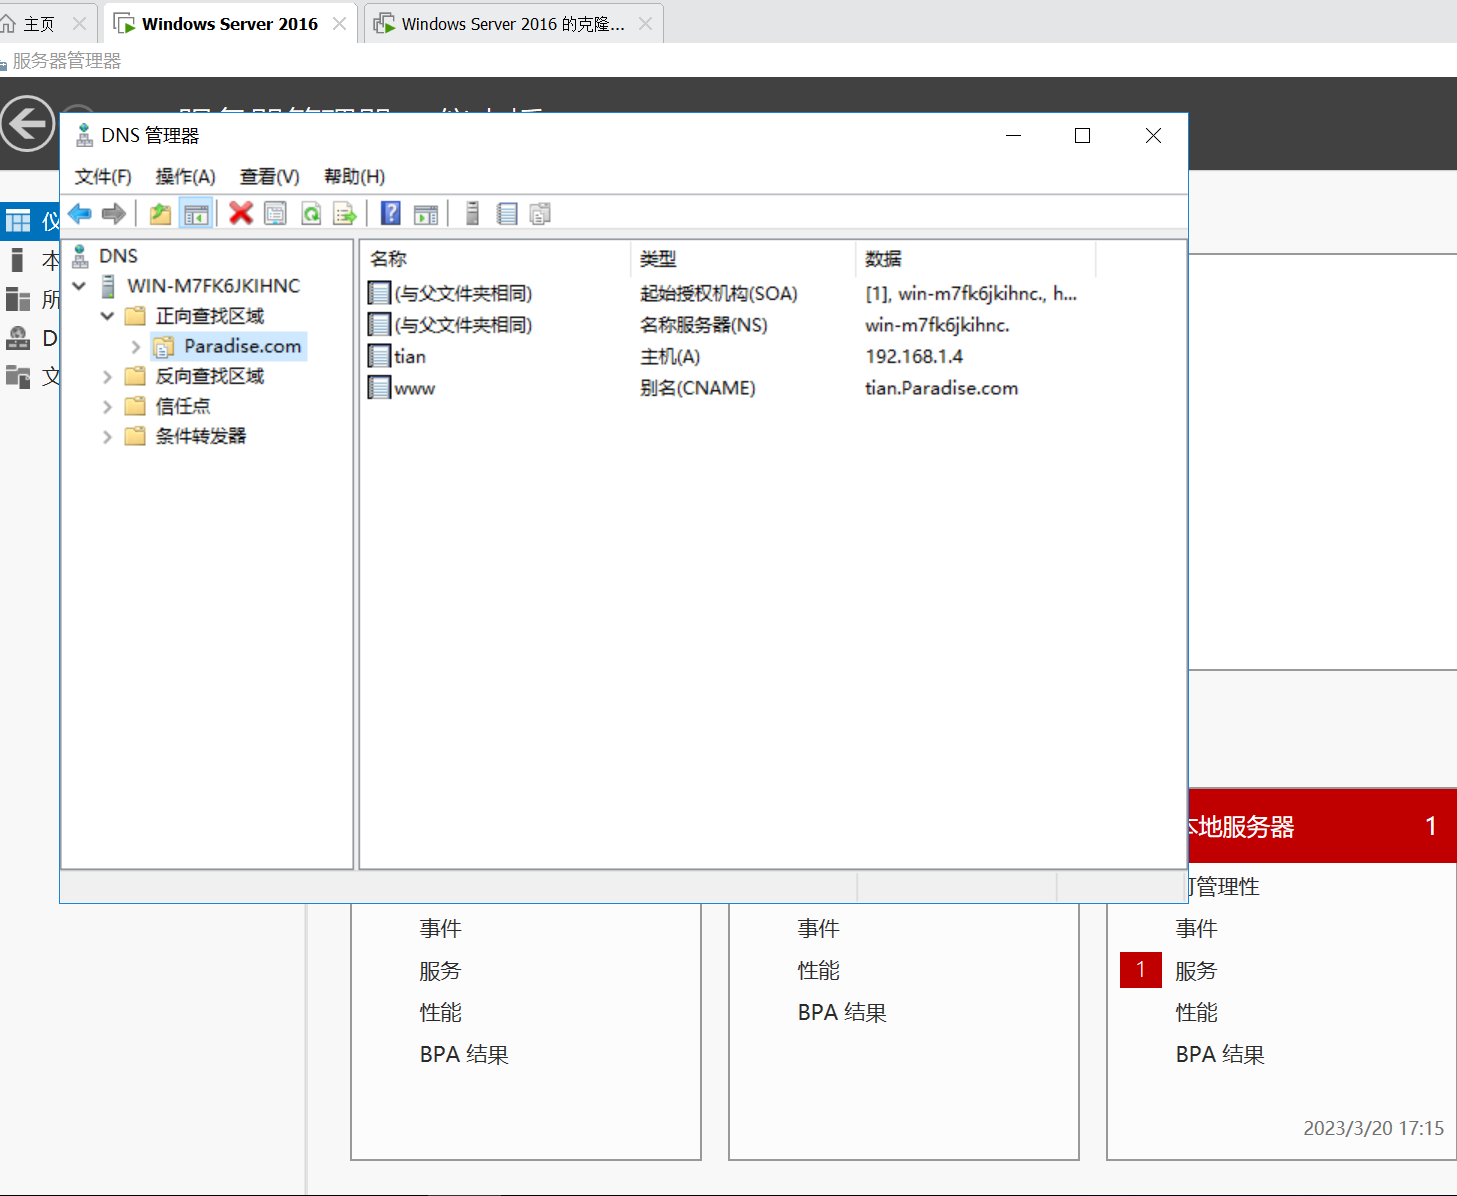This screenshot has height=1196, width=1457.
Task: Switch to the 主页 tab
Action: [39, 24]
